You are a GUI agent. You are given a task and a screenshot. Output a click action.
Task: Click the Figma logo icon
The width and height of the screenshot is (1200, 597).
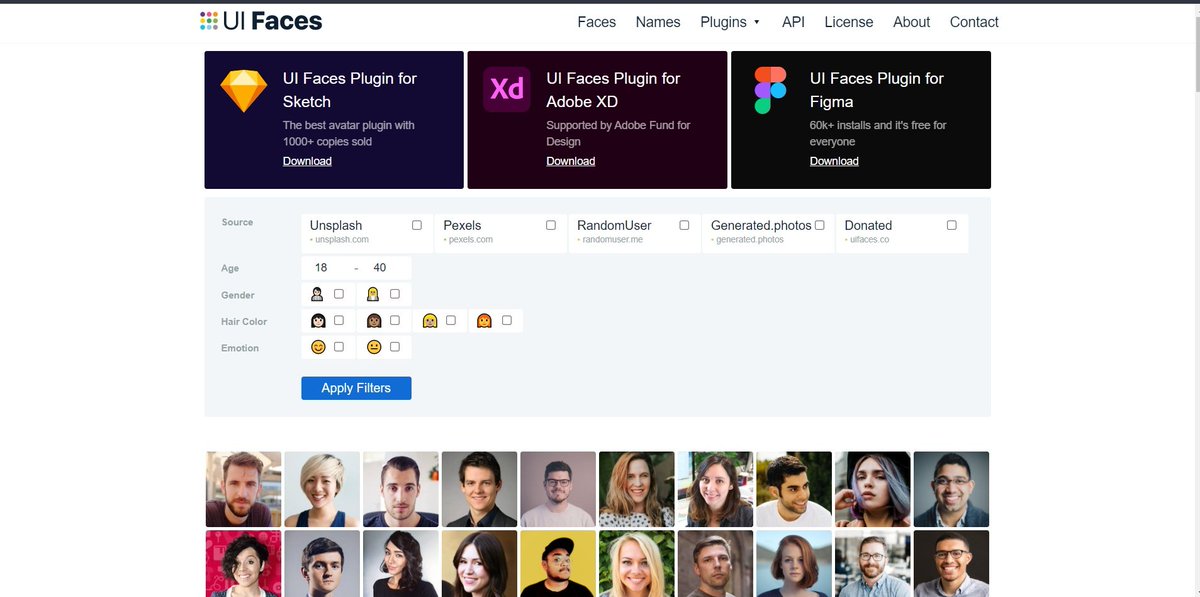pyautogui.click(x=770, y=90)
